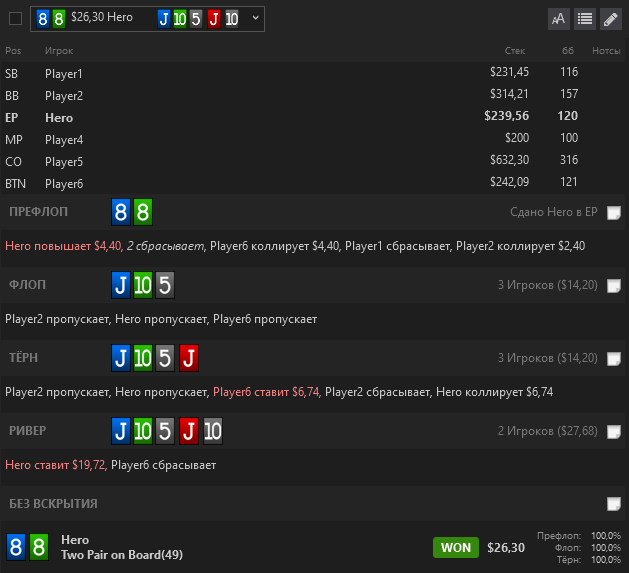Click the '$26,30 Hero' header text
Image resolution: width=629 pixels, height=573 pixels.
click(x=101, y=17)
